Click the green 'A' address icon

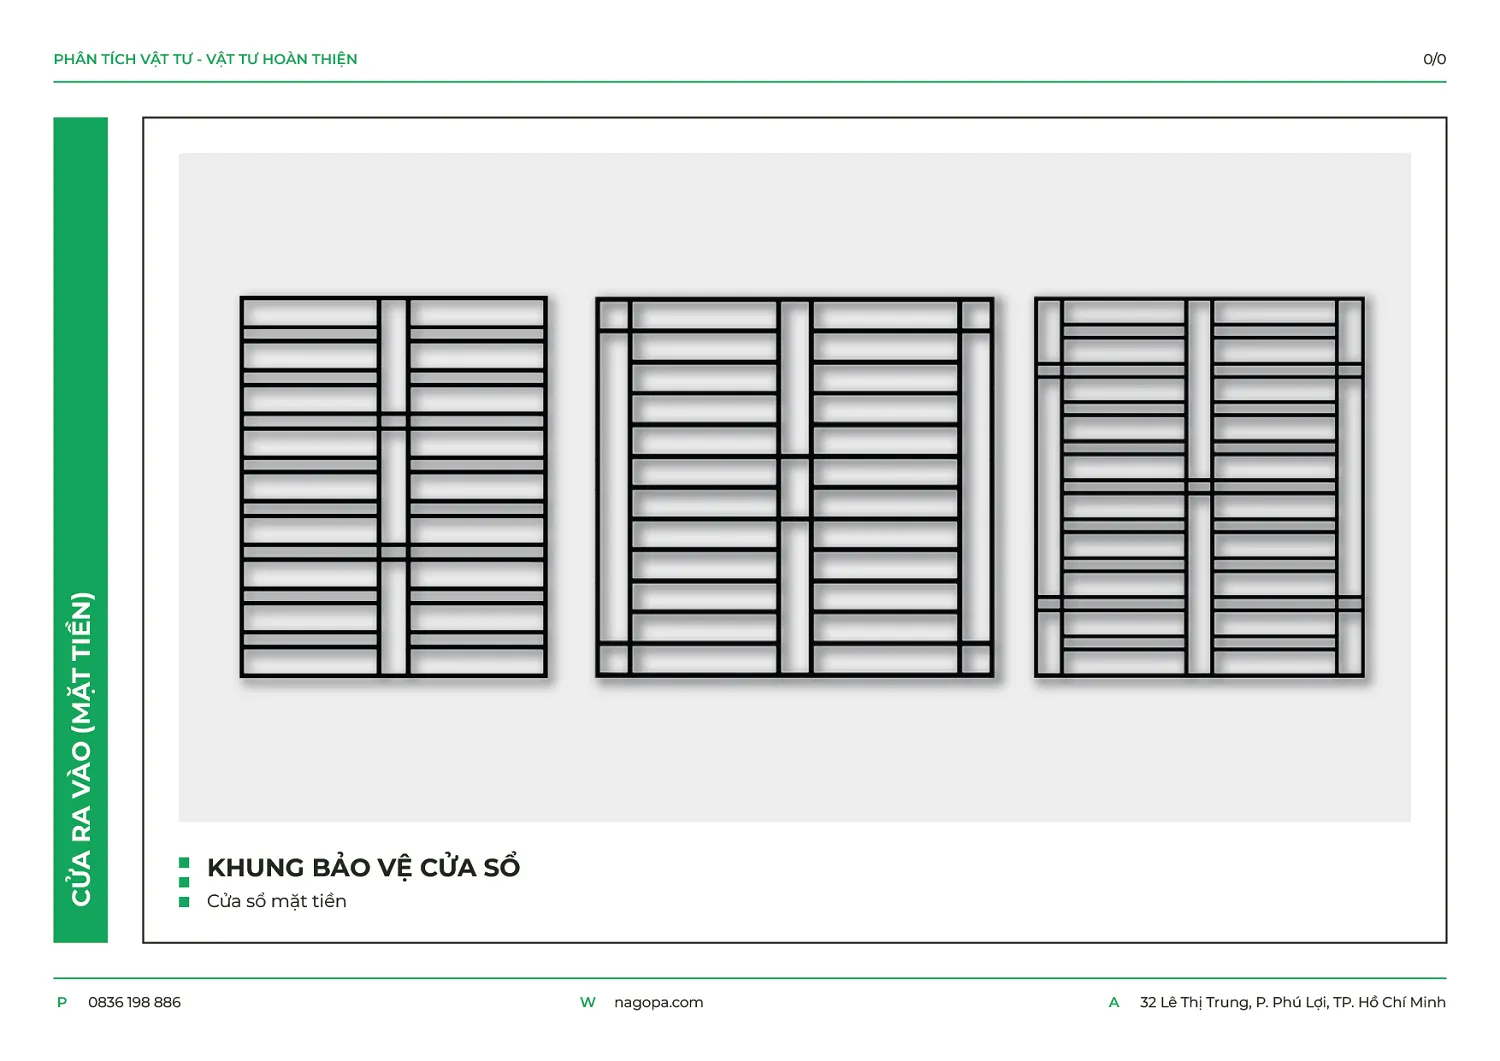point(1114,1002)
